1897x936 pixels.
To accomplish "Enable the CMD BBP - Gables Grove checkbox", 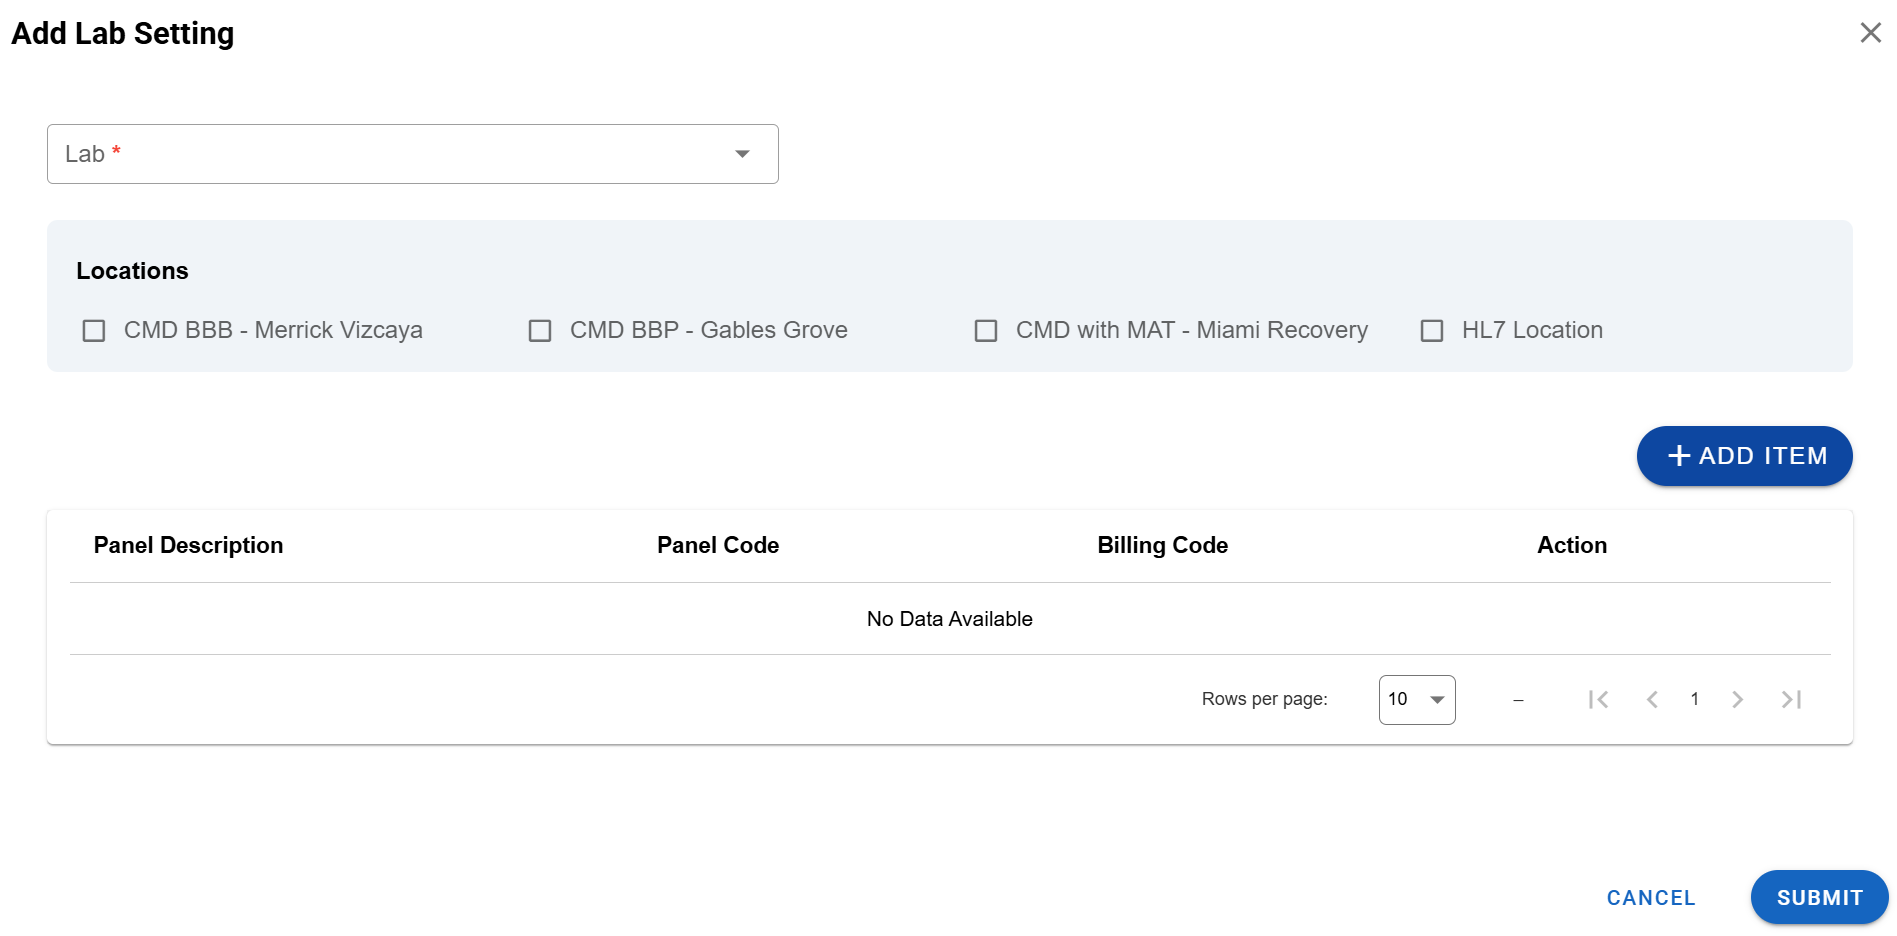I will [x=540, y=330].
